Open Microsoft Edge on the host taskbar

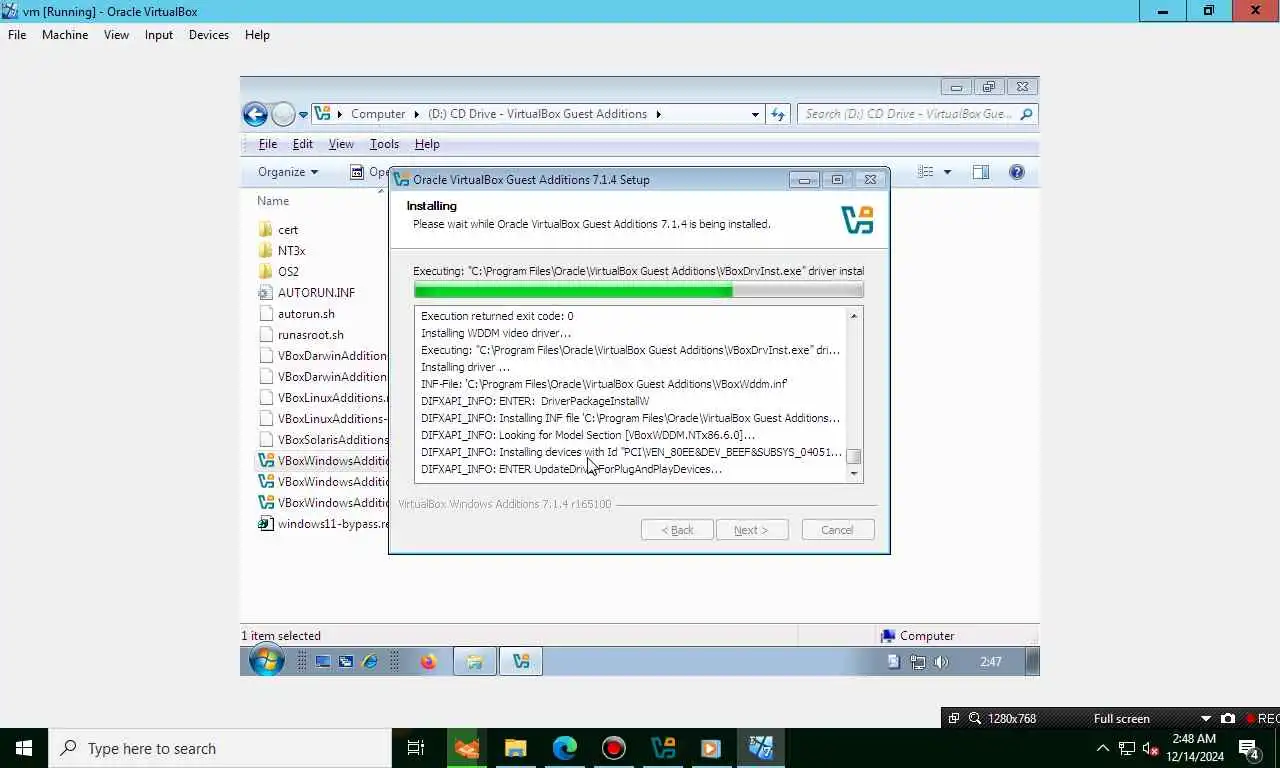point(564,748)
